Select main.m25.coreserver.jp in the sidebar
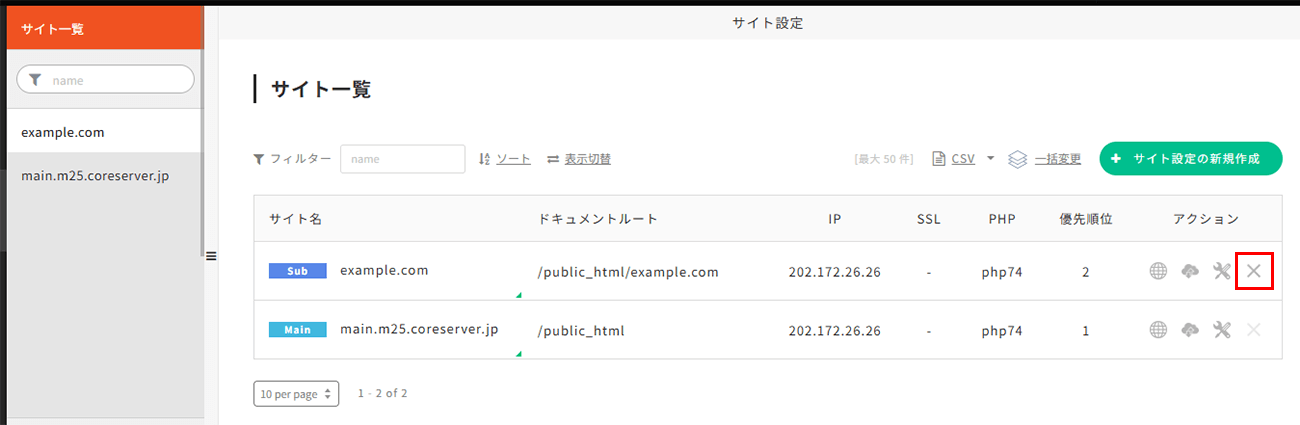 click(103, 175)
